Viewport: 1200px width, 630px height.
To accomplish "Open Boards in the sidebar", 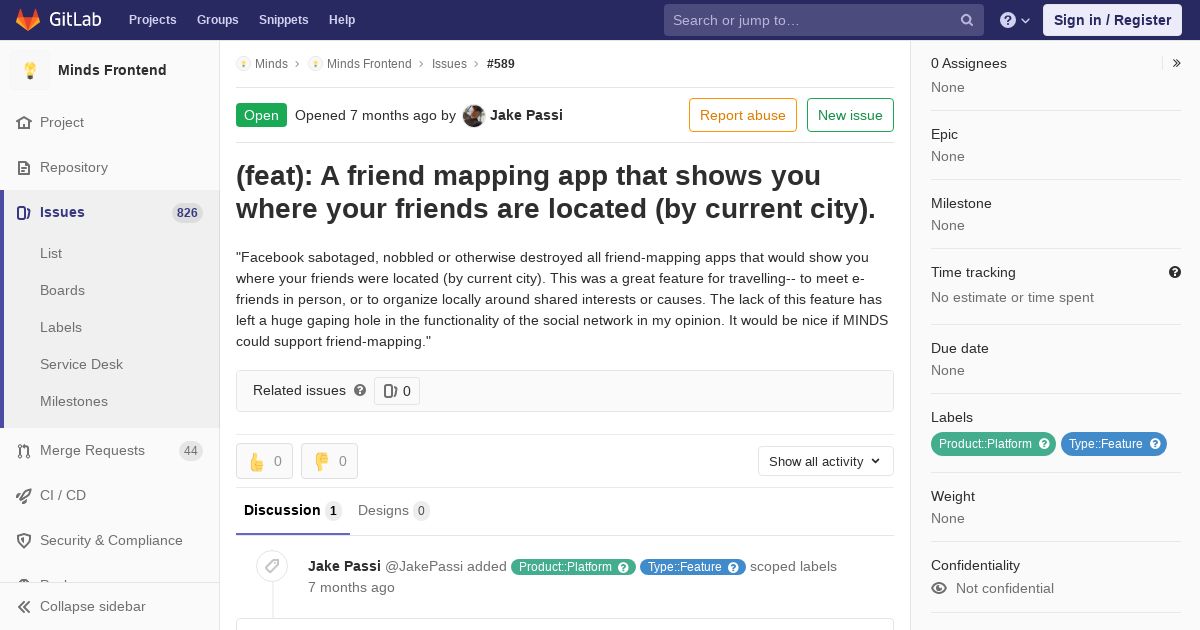I will pyautogui.click(x=62, y=291).
